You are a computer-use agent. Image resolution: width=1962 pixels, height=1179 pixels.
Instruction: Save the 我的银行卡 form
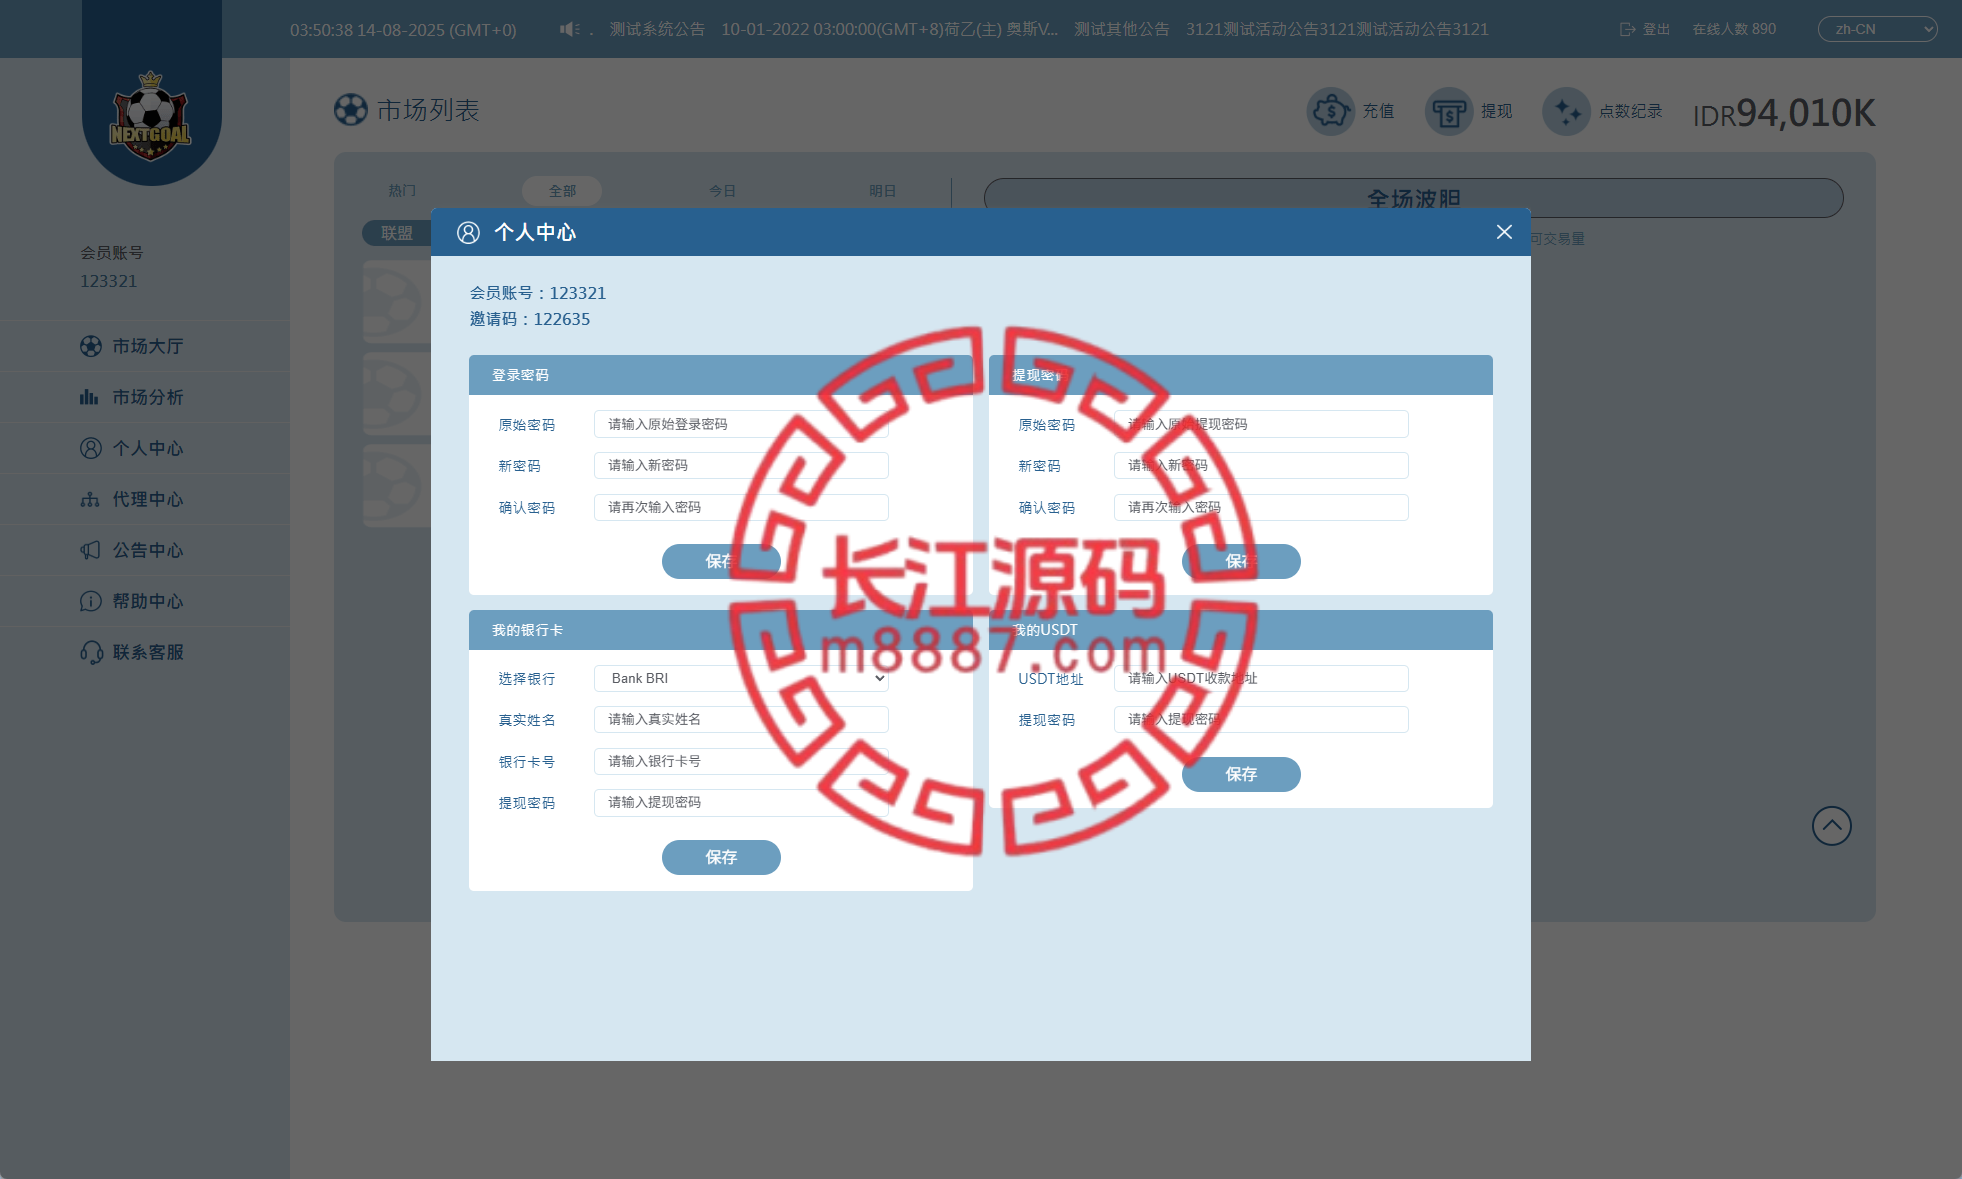(x=721, y=857)
